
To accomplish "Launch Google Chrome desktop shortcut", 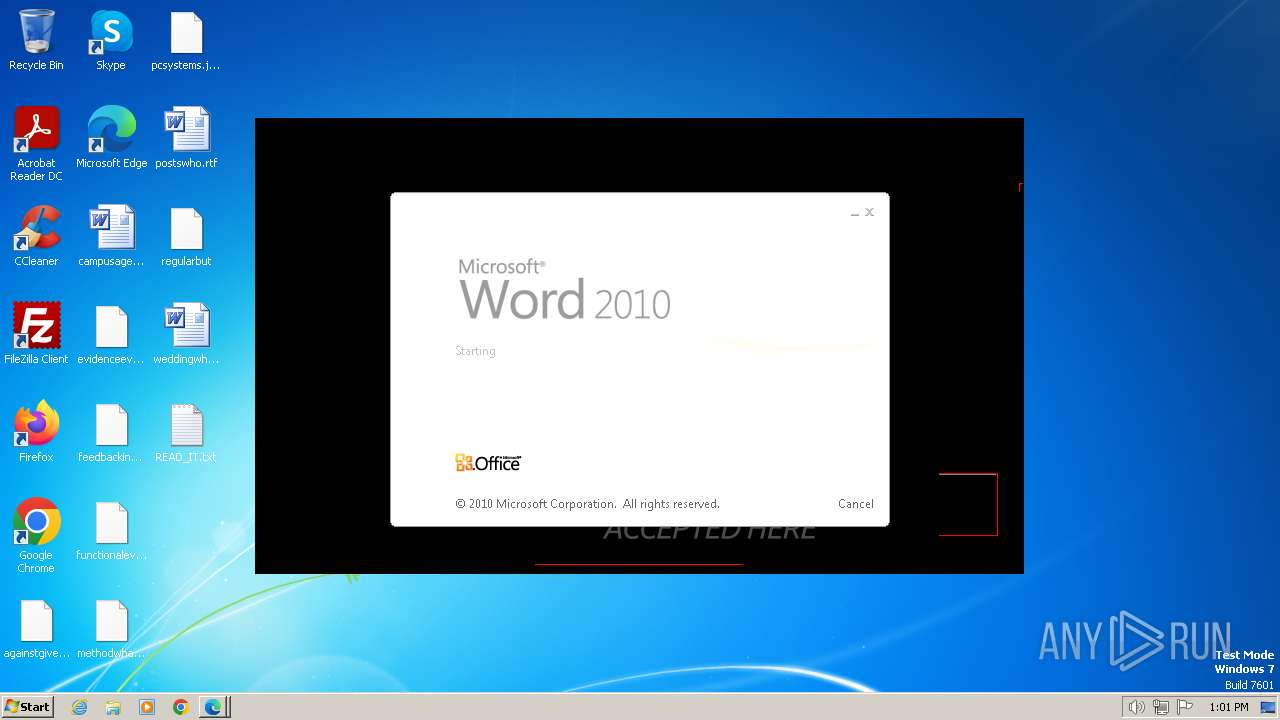I will point(36,537).
